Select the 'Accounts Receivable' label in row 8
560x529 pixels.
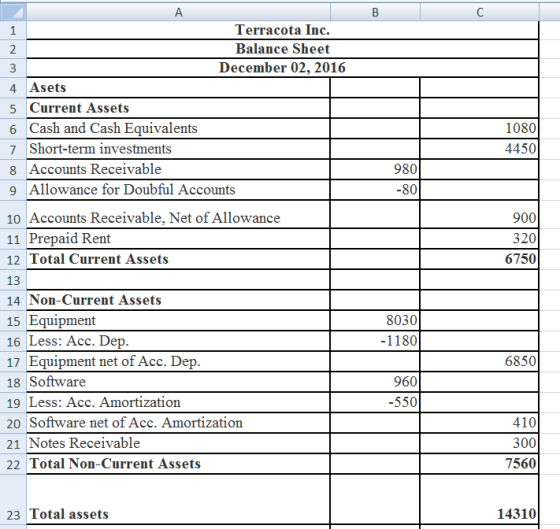pos(179,169)
